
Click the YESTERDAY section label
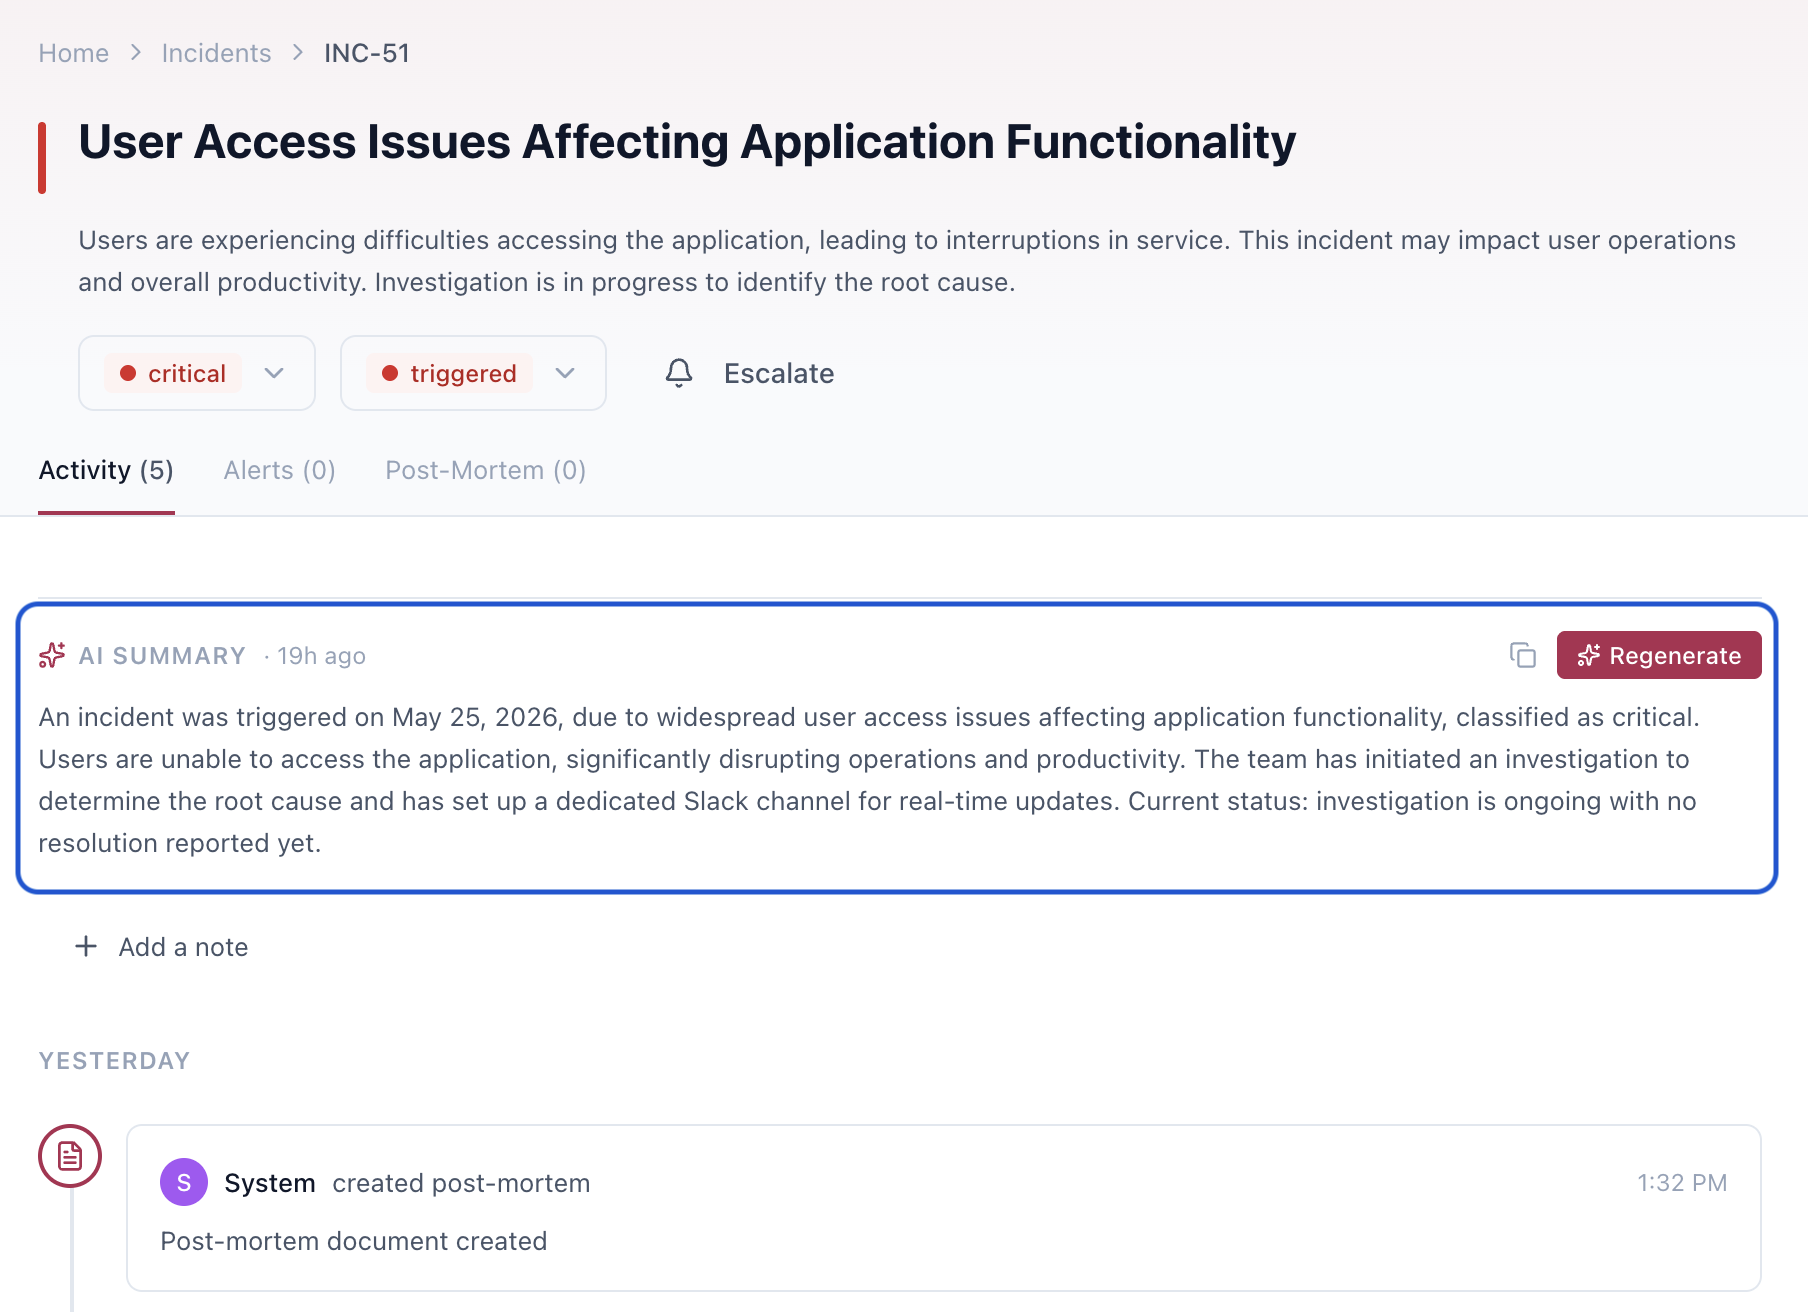tap(115, 1061)
